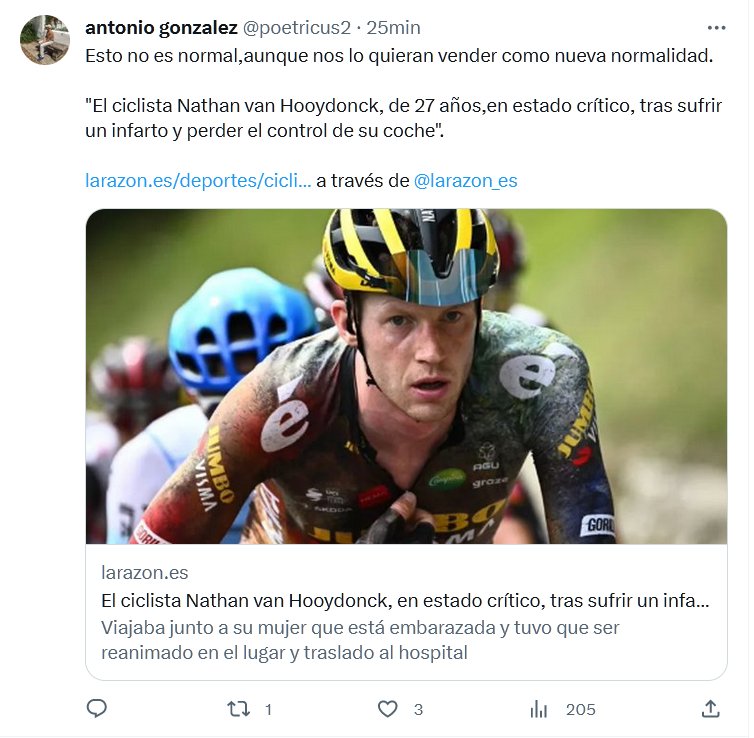Click the tweet text starting 'Esto no es normal'
The width and height of the screenshot is (754, 738).
click(x=399, y=55)
